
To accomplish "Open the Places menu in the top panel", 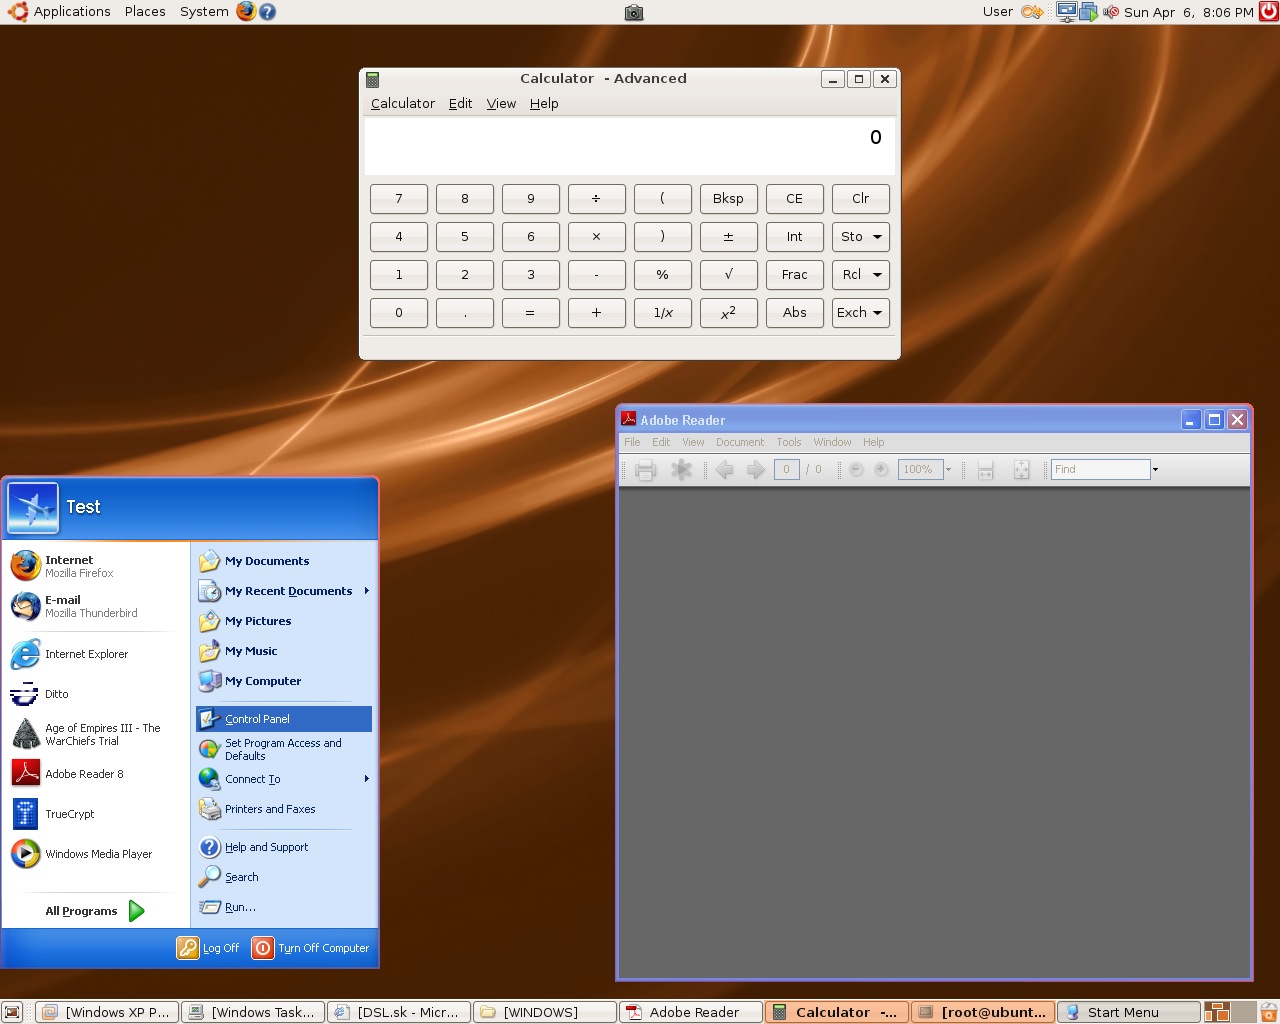I will 145,12.
